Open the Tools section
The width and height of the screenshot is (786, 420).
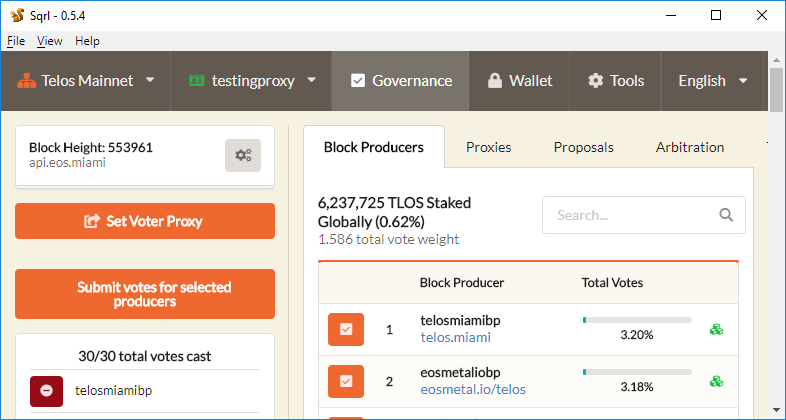click(x=615, y=81)
